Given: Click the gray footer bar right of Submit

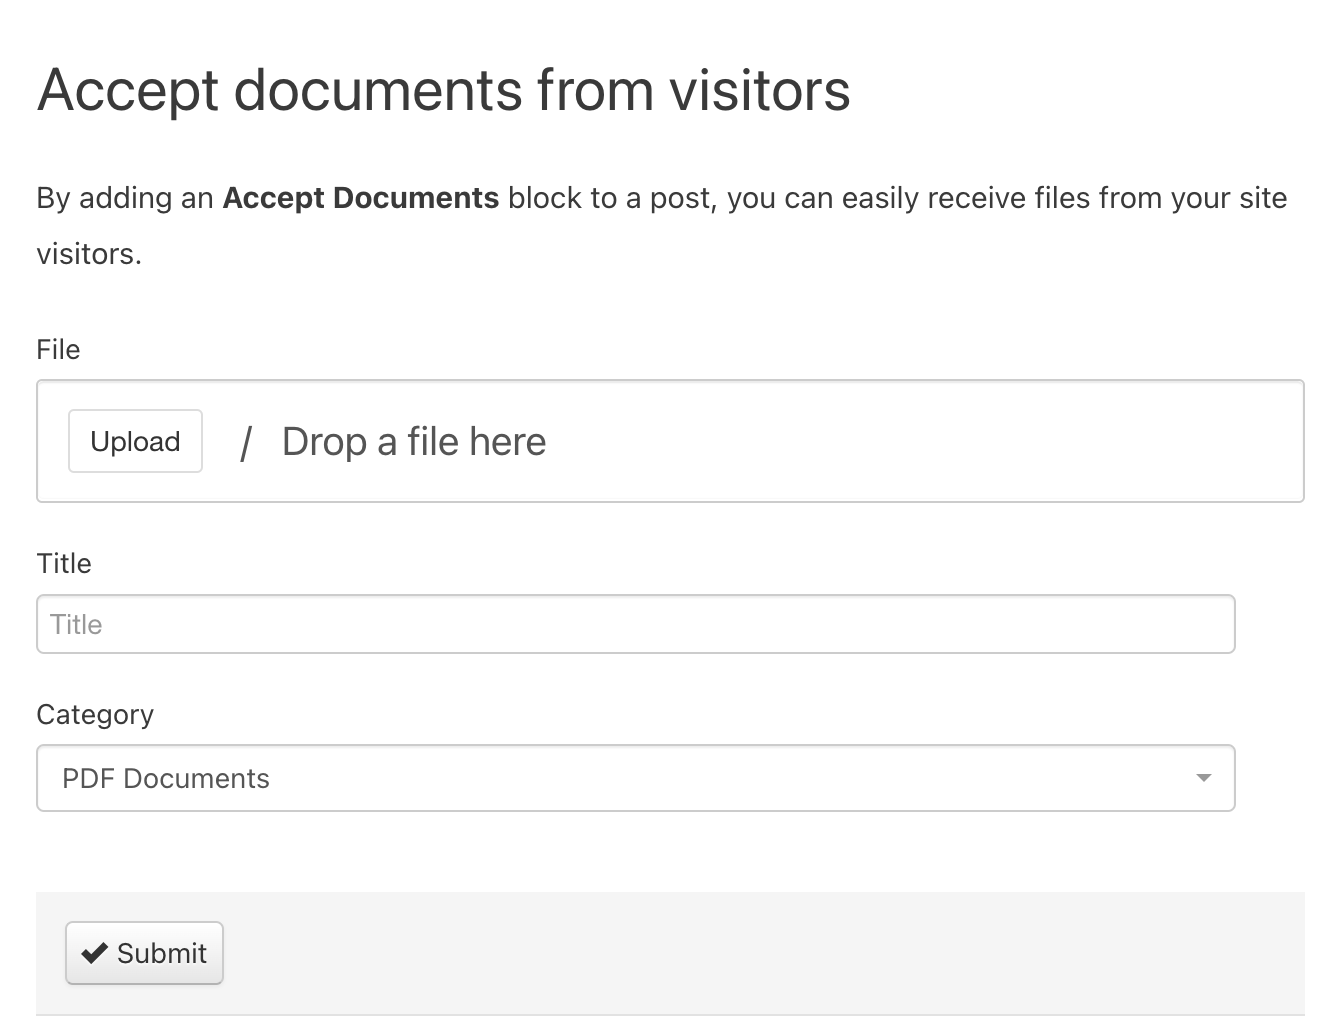Looking at the screenshot, I should [x=760, y=953].
